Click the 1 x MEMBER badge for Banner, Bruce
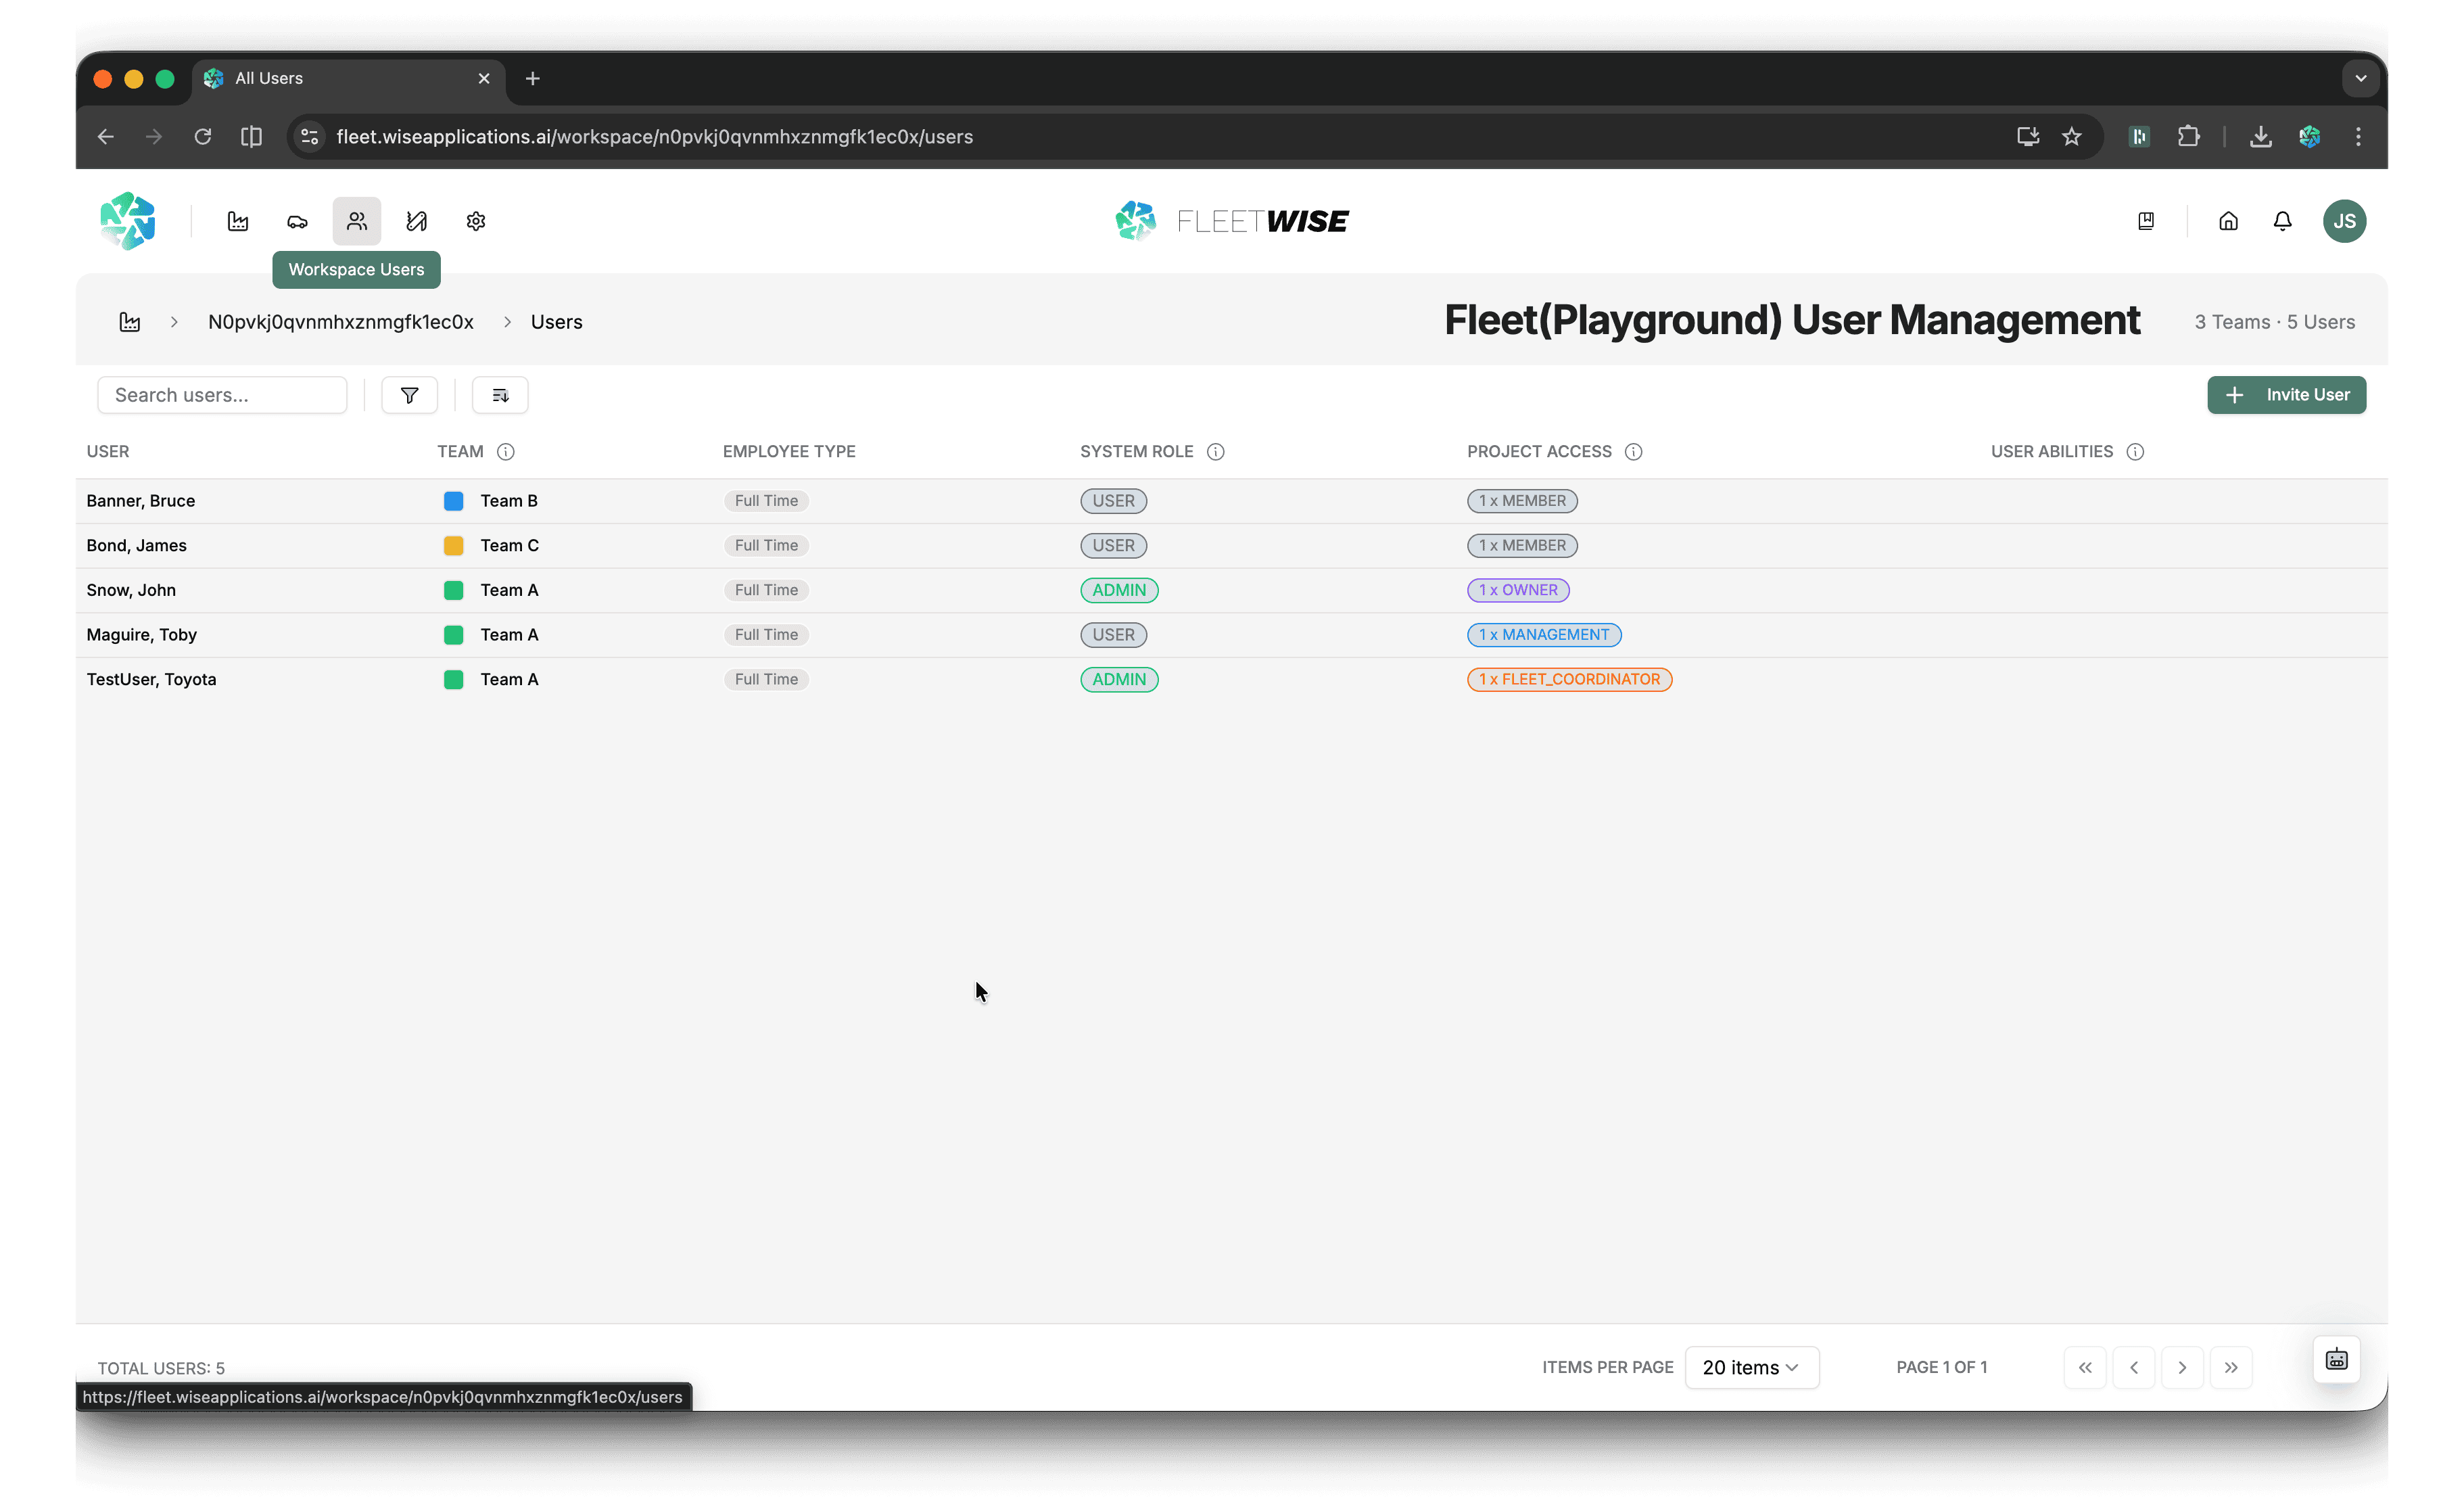Image resolution: width=2464 pixels, height=1511 pixels. pos(1522,501)
